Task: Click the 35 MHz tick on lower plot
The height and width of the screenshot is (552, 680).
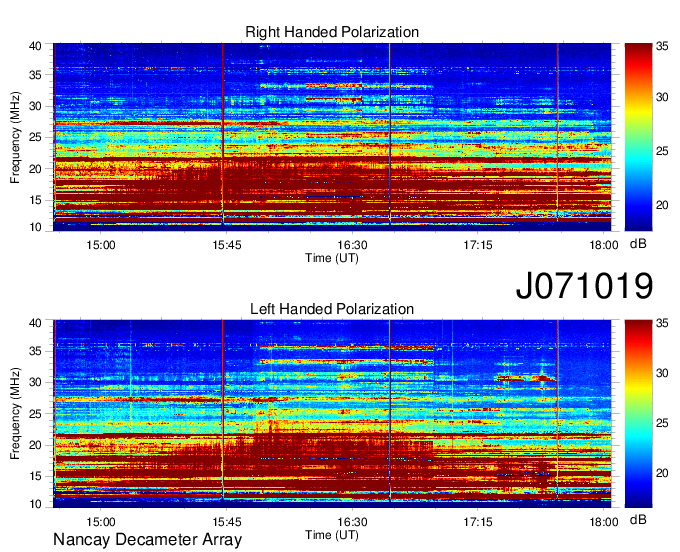Action: coord(36,351)
